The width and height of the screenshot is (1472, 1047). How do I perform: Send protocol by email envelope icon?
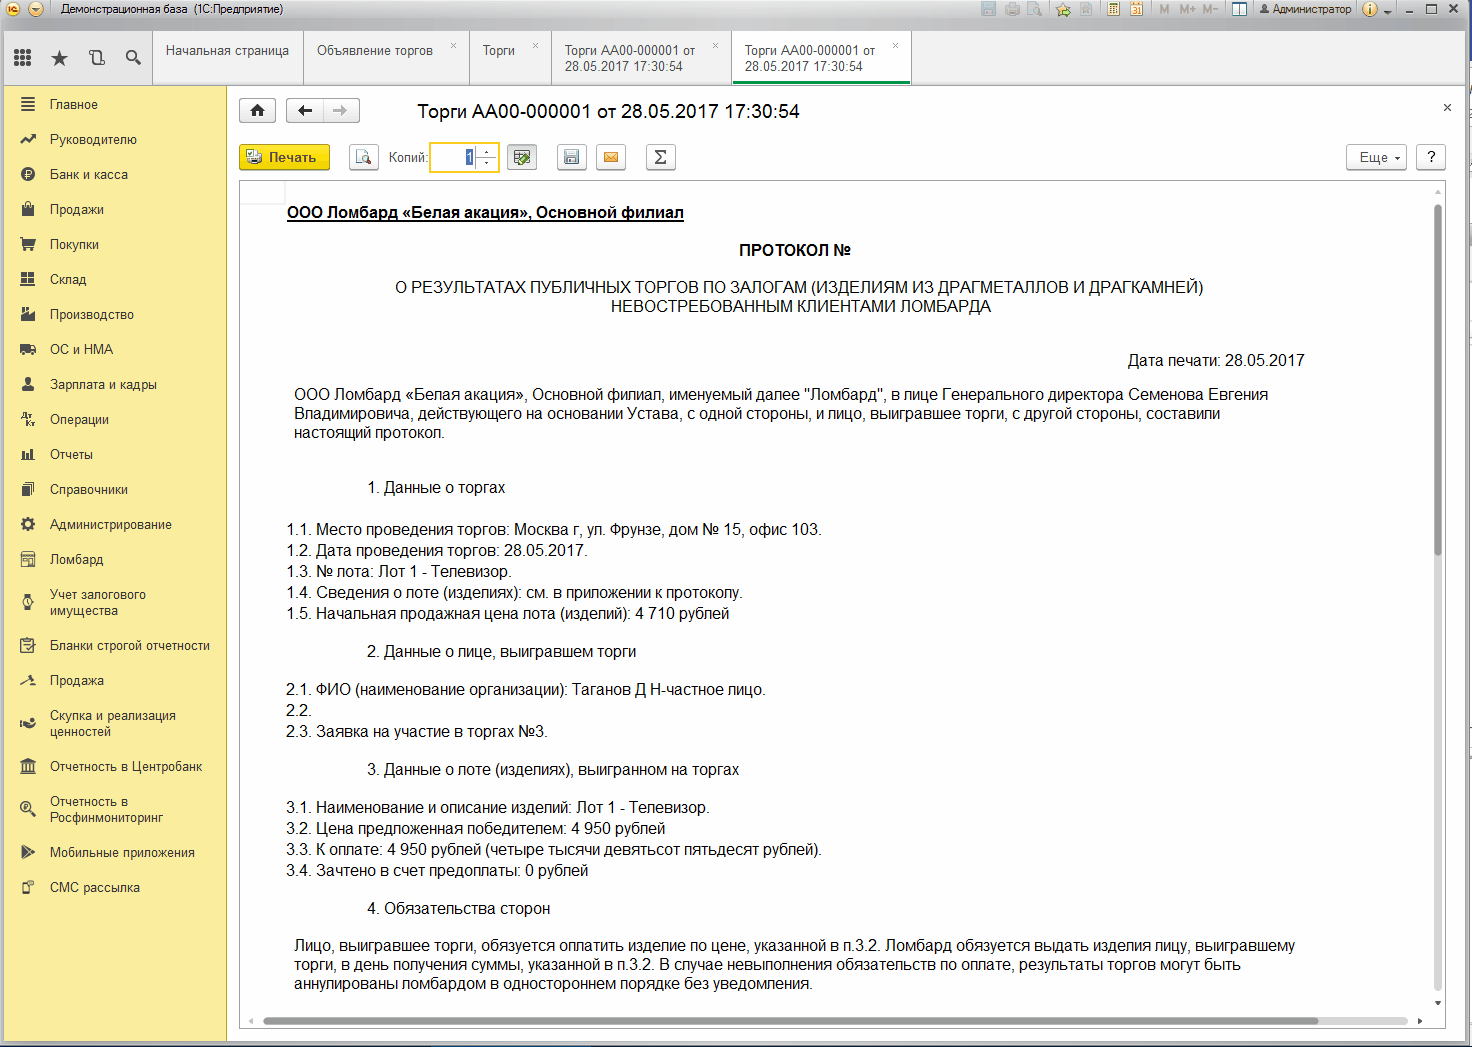click(x=611, y=157)
